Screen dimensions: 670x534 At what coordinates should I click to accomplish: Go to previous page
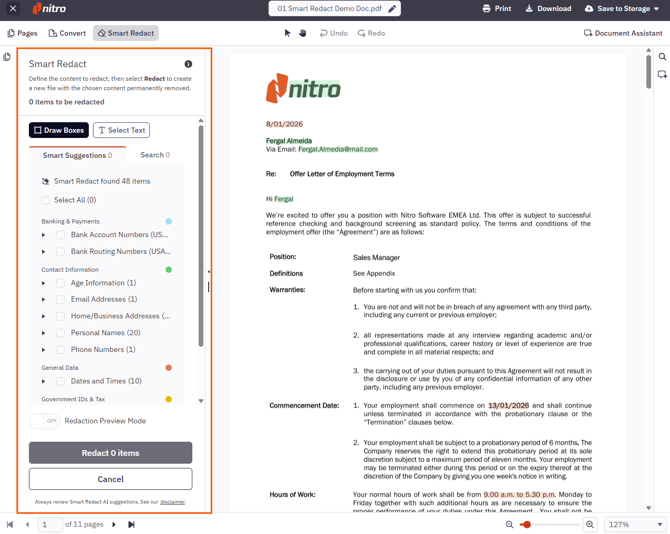tap(27, 524)
